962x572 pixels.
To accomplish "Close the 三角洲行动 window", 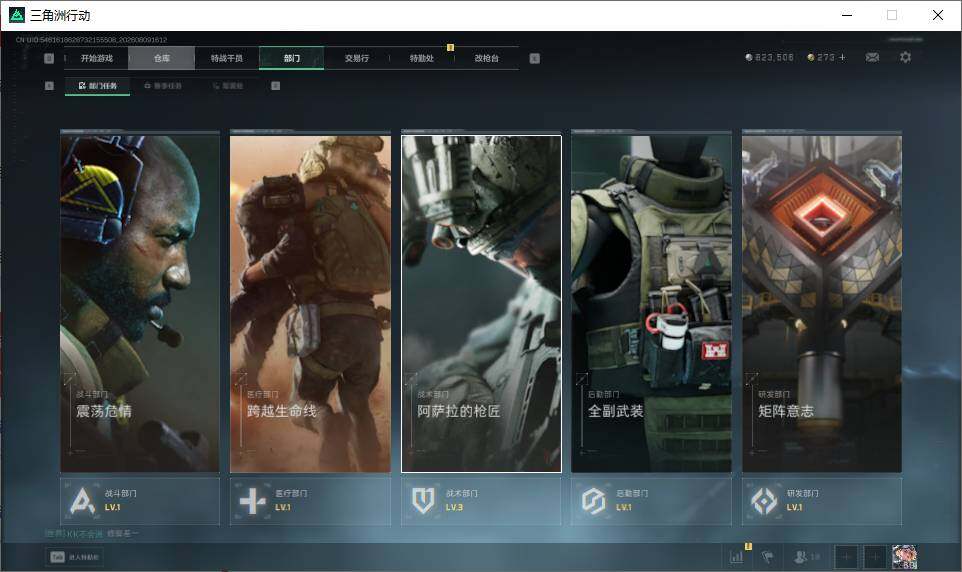I will point(937,15).
